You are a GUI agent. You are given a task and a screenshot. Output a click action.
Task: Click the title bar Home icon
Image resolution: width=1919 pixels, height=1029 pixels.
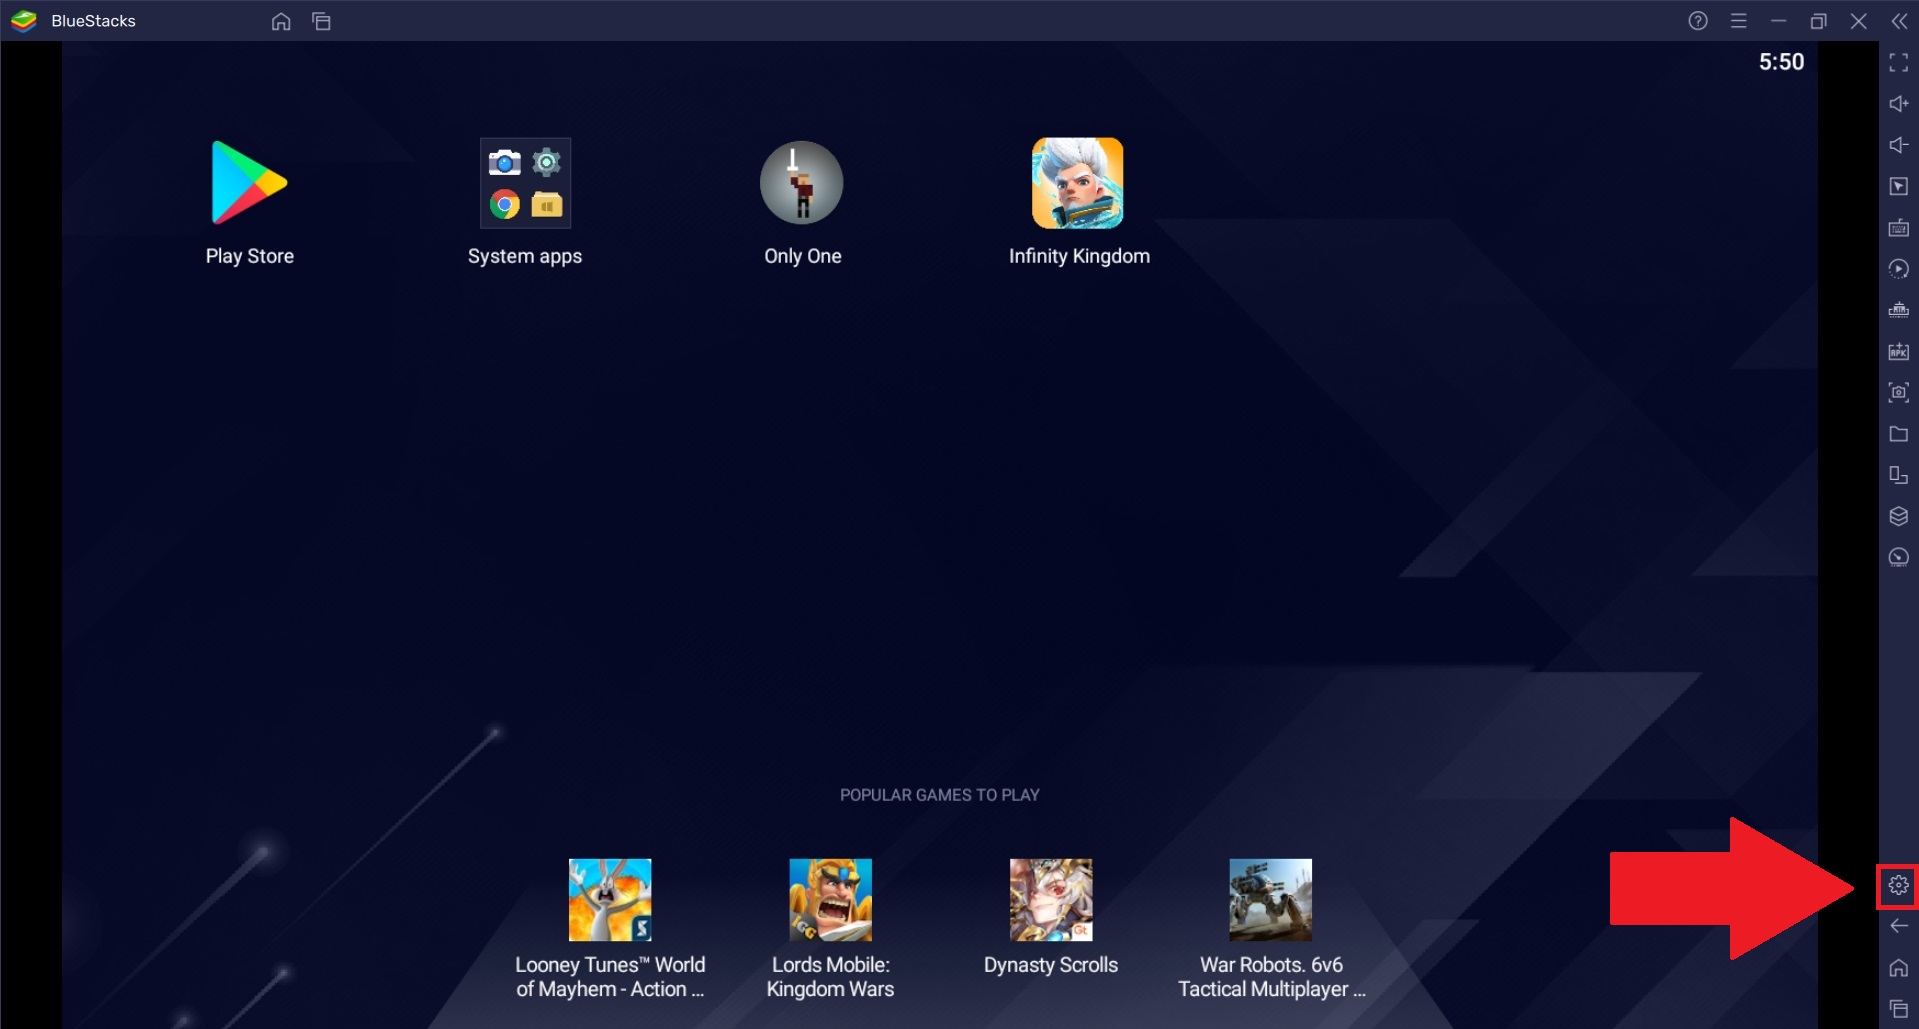tap(281, 21)
